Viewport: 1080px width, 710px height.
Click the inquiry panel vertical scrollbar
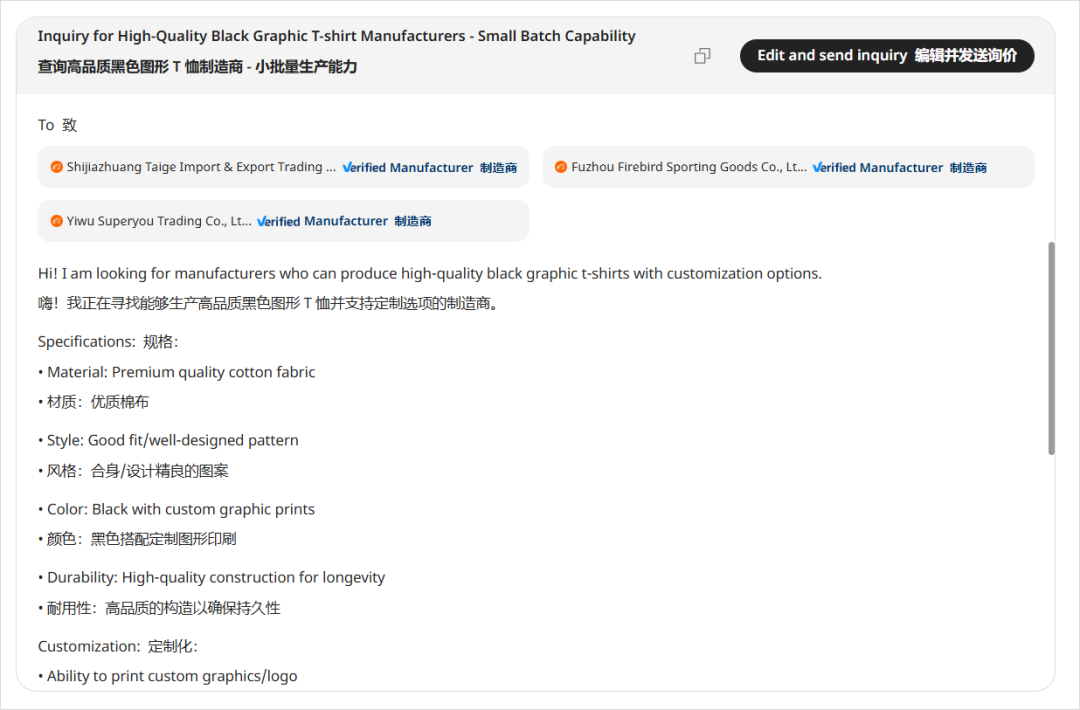click(x=1051, y=348)
